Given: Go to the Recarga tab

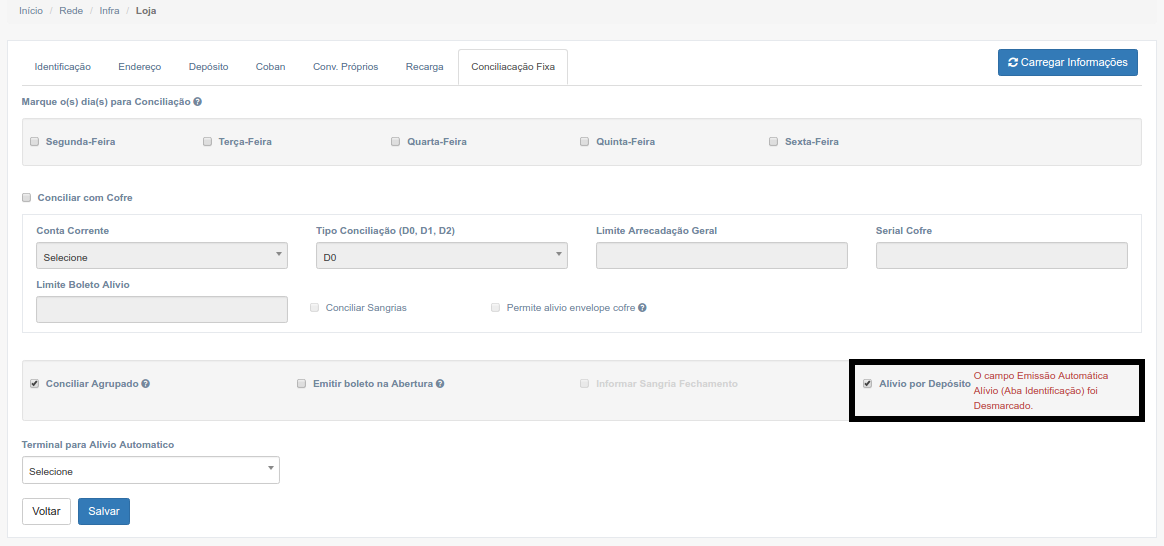Looking at the screenshot, I should (x=424, y=67).
